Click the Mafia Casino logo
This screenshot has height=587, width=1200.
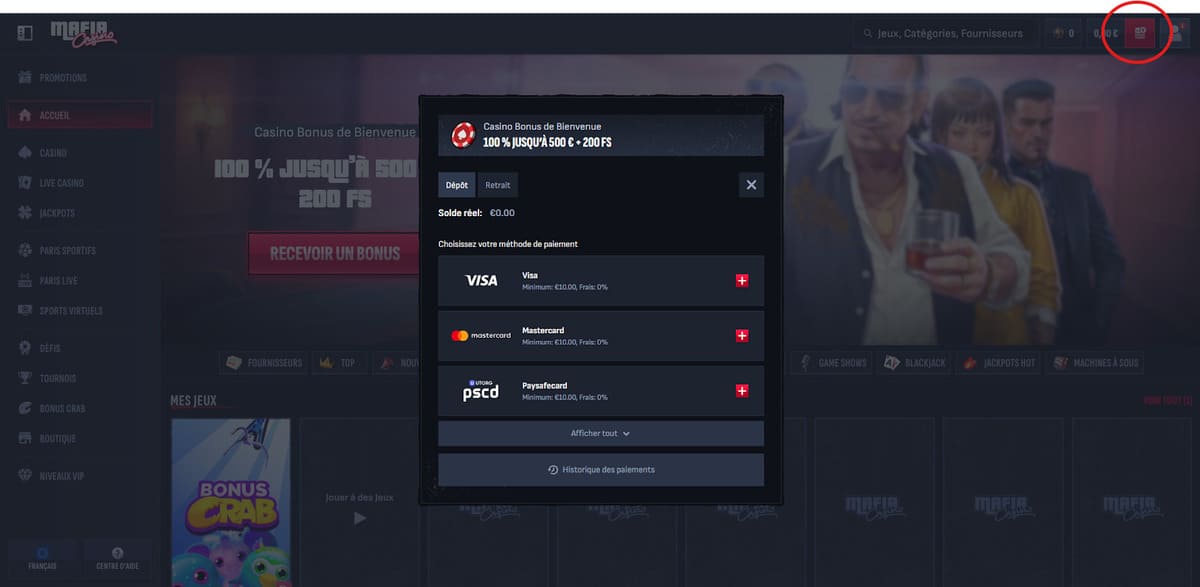84,33
